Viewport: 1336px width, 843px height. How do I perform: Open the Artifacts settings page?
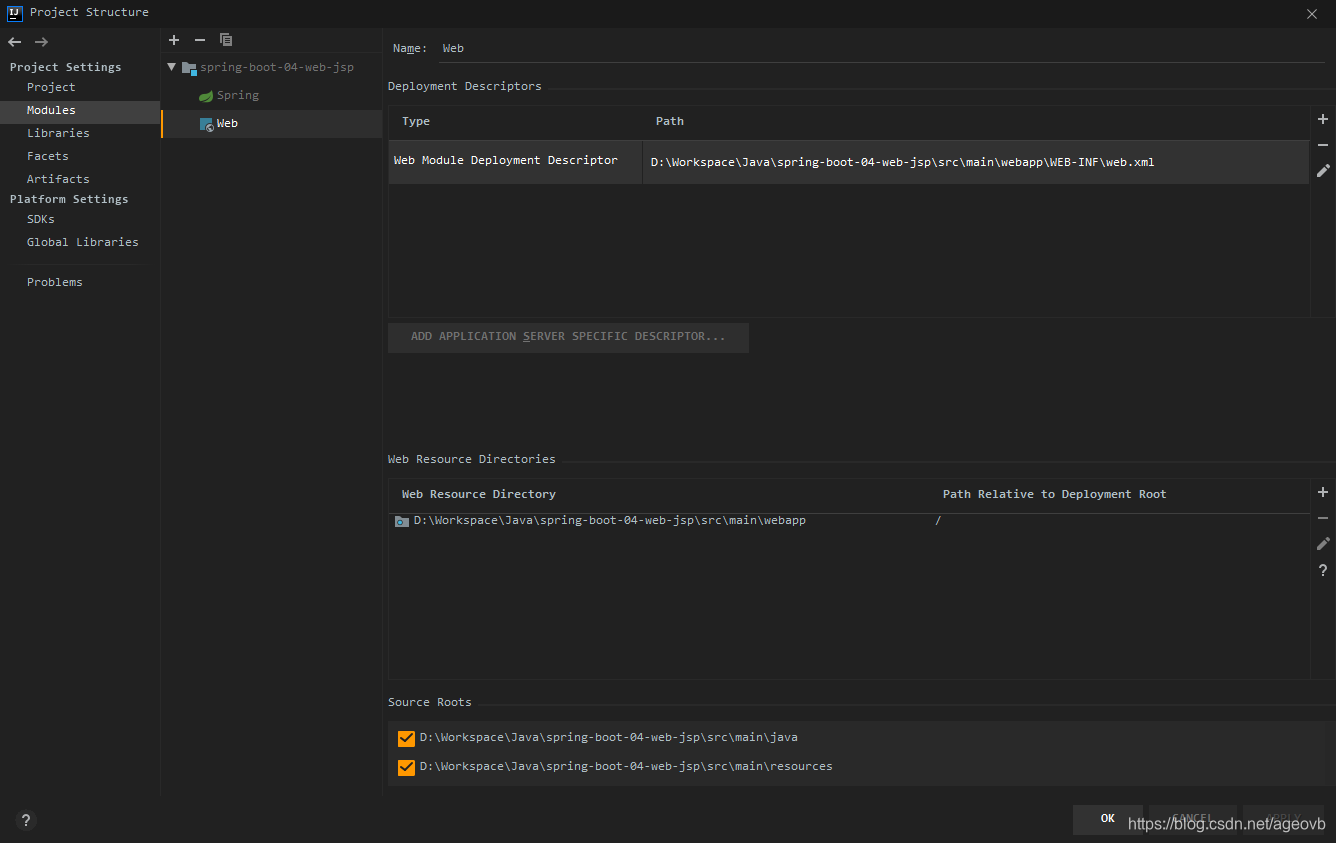[x=58, y=179]
